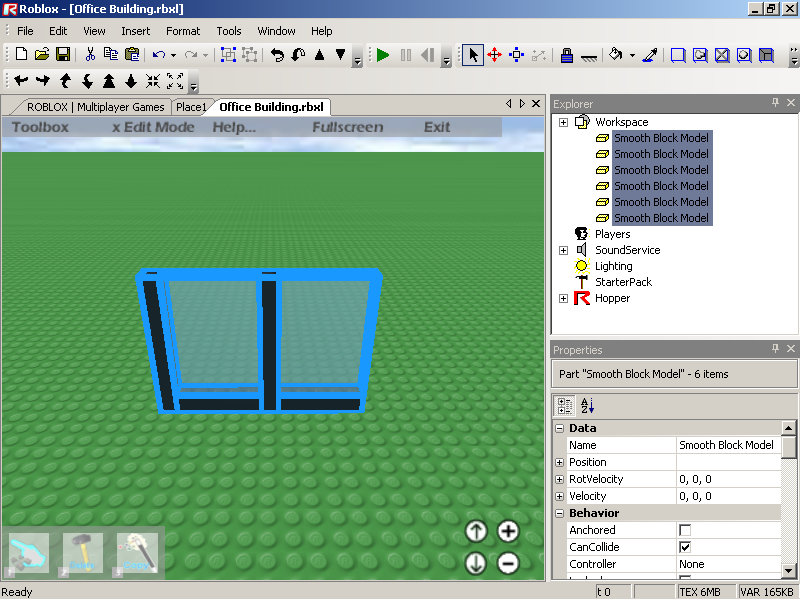Click the Name property value field
This screenshot has height=600, width=800.
pyautogui.click(x=727, y=445)
